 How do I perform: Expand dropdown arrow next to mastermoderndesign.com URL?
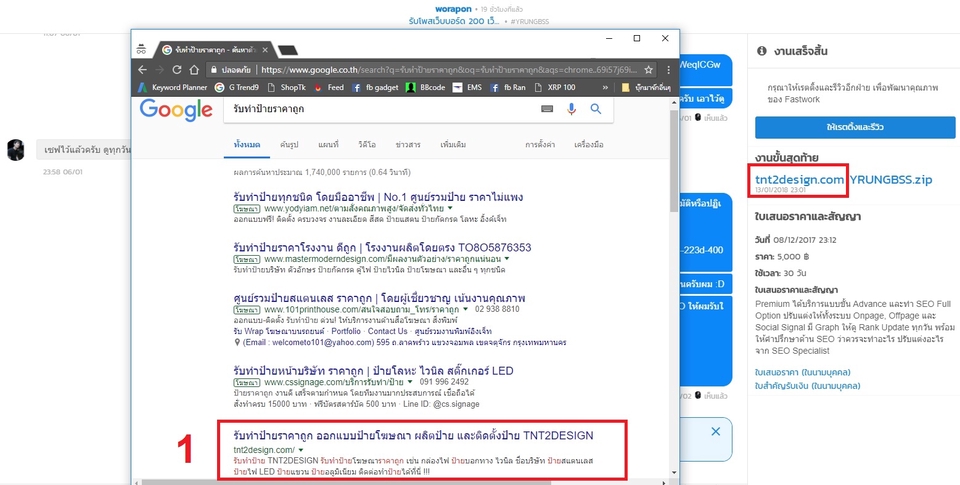(x=507, y=259)
